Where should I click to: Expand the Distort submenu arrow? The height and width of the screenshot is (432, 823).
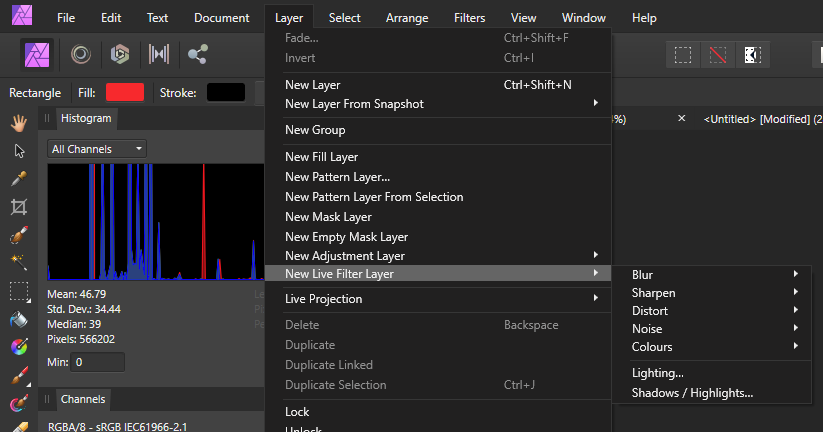click(796, 310)
